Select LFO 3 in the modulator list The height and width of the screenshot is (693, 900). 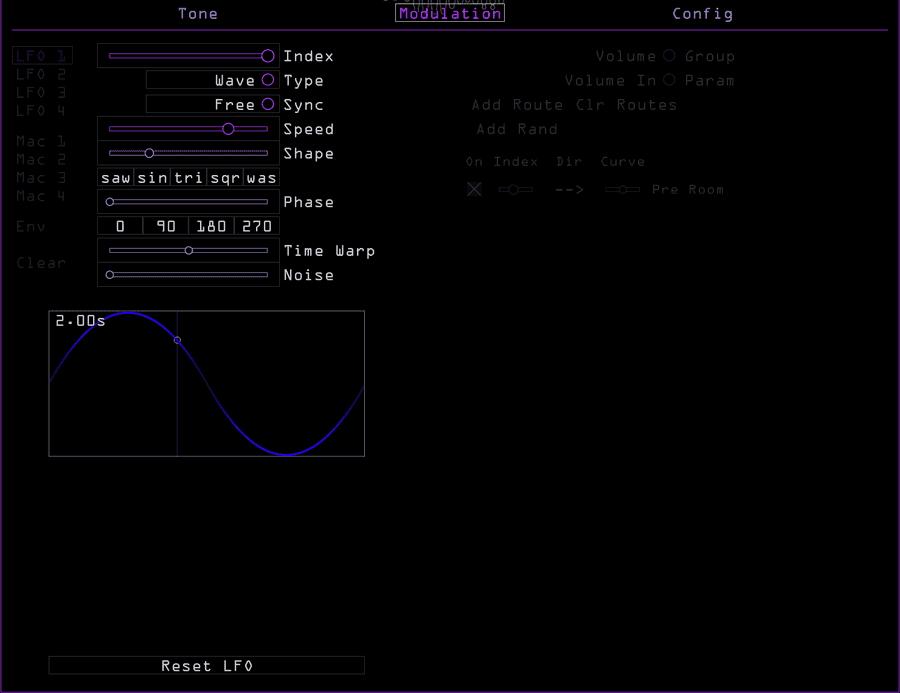pos(41,92)
